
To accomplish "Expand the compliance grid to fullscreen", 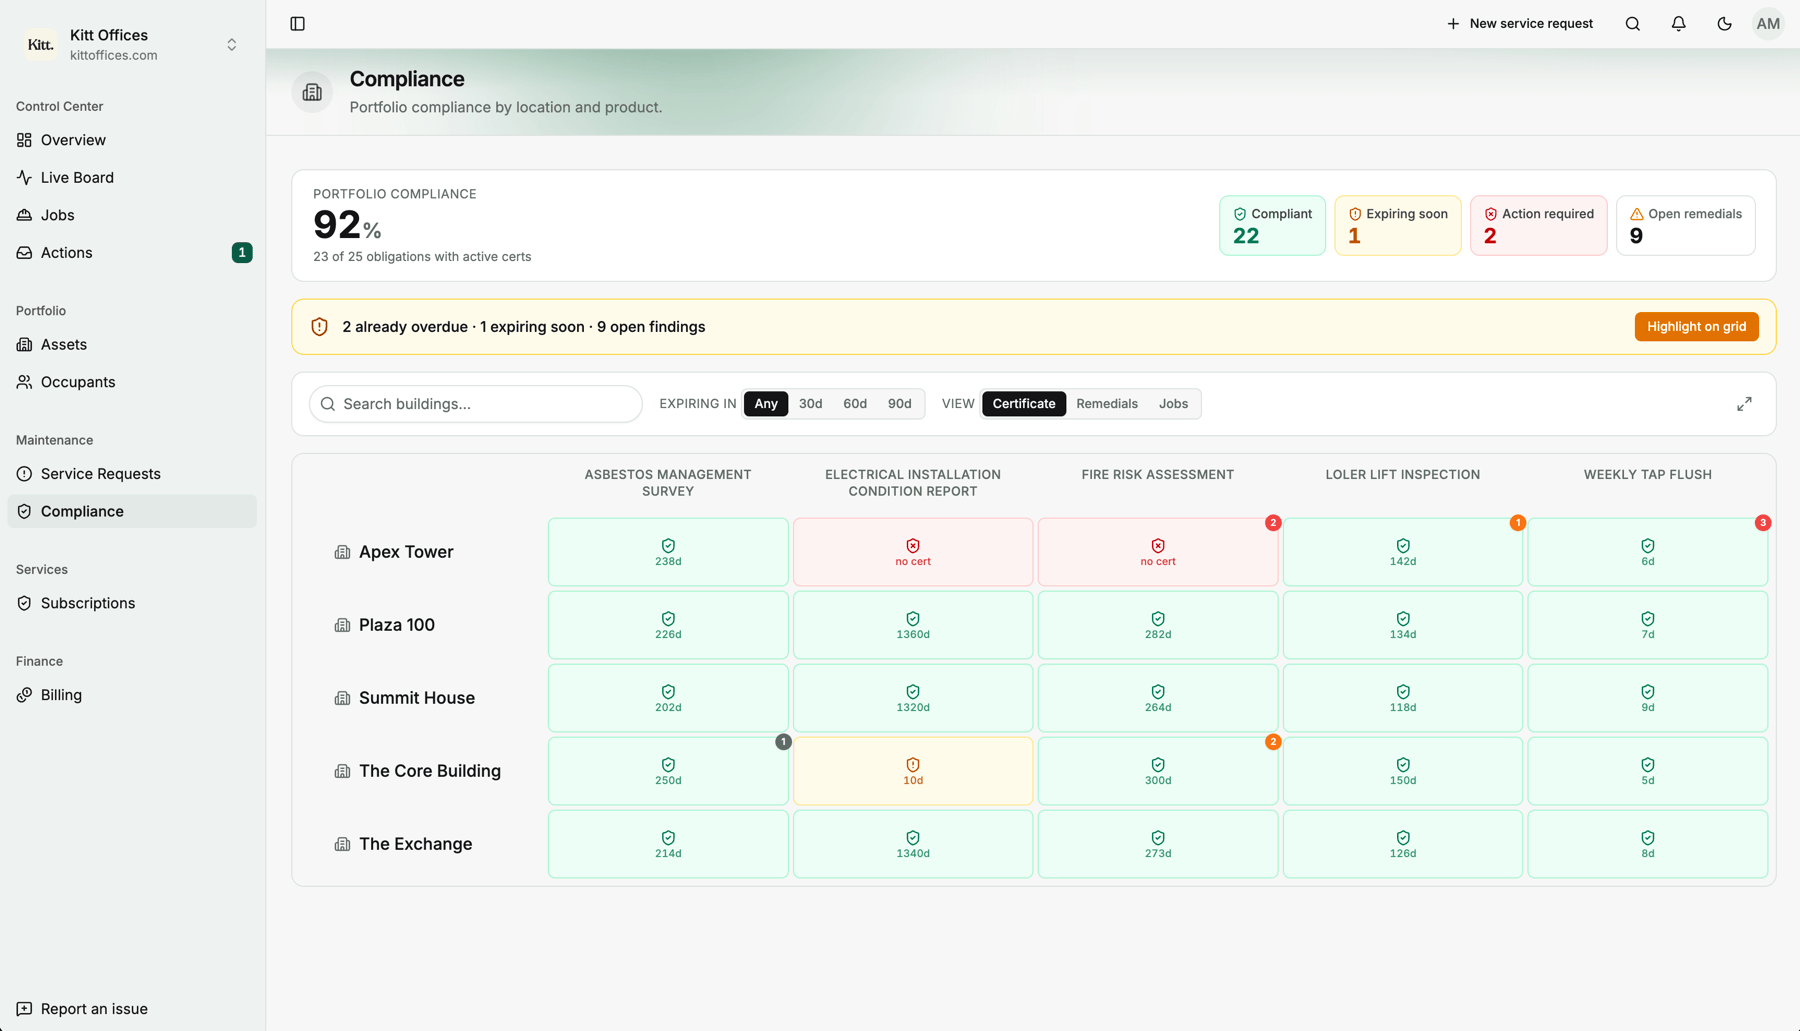I will (x=1744, y=404).
